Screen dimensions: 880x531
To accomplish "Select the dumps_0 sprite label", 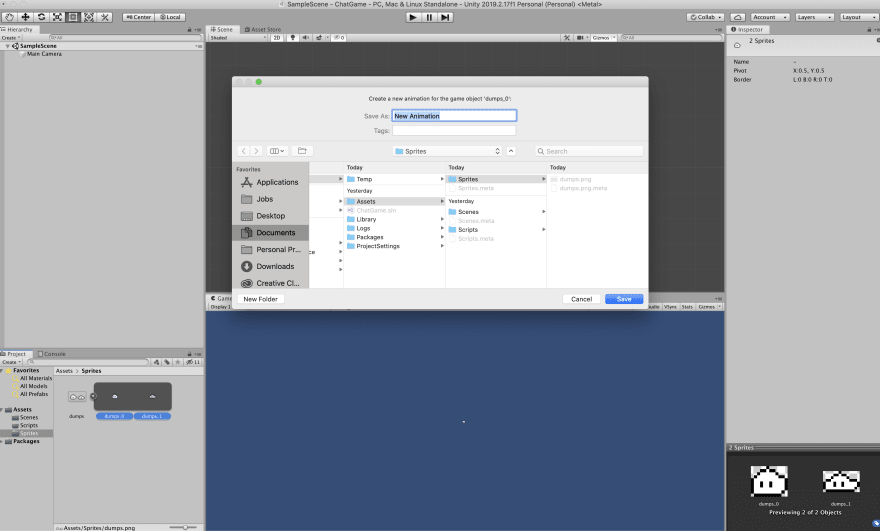I will [x=114, y=416].
